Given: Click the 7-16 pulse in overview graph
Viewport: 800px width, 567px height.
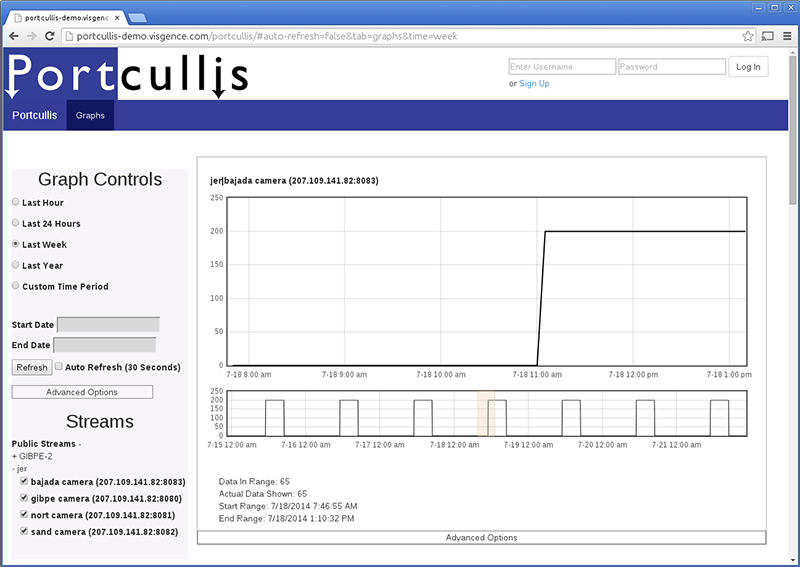Looking at the screenshot, I should tap(349, 417).
